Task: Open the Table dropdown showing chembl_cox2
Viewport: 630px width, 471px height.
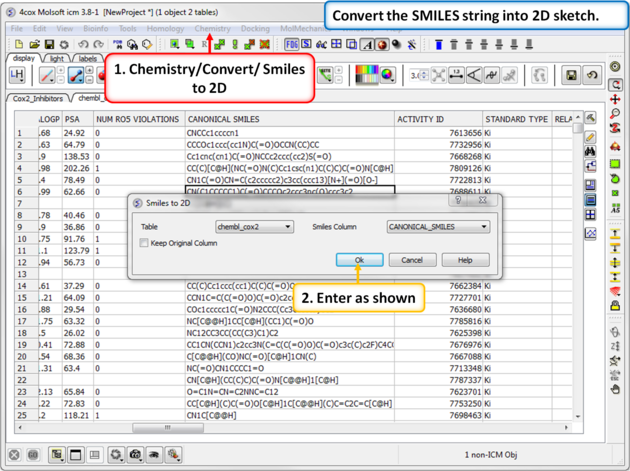Action: 254,227
